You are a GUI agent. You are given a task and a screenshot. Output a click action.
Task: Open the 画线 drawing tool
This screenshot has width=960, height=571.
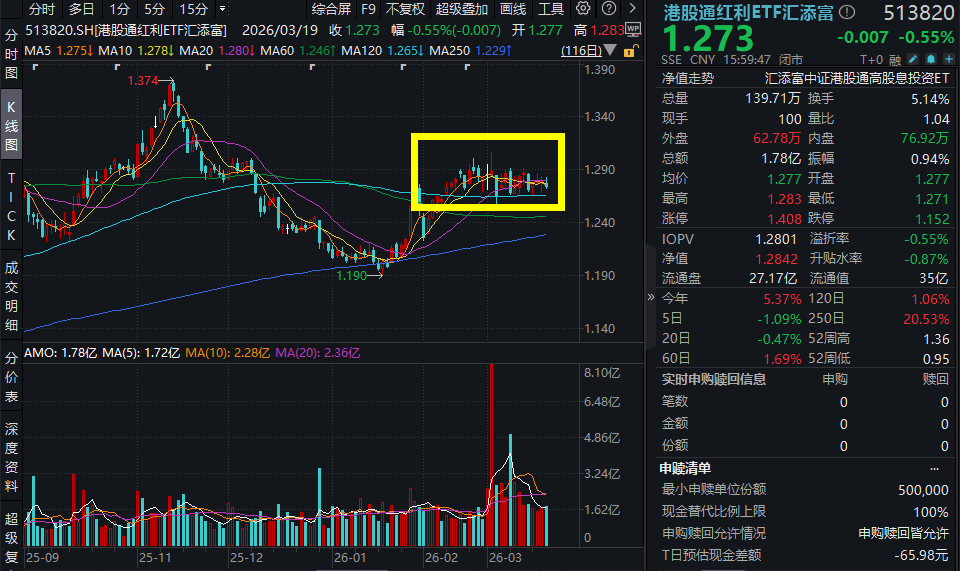pyautogui.click(x=512, y=9)
